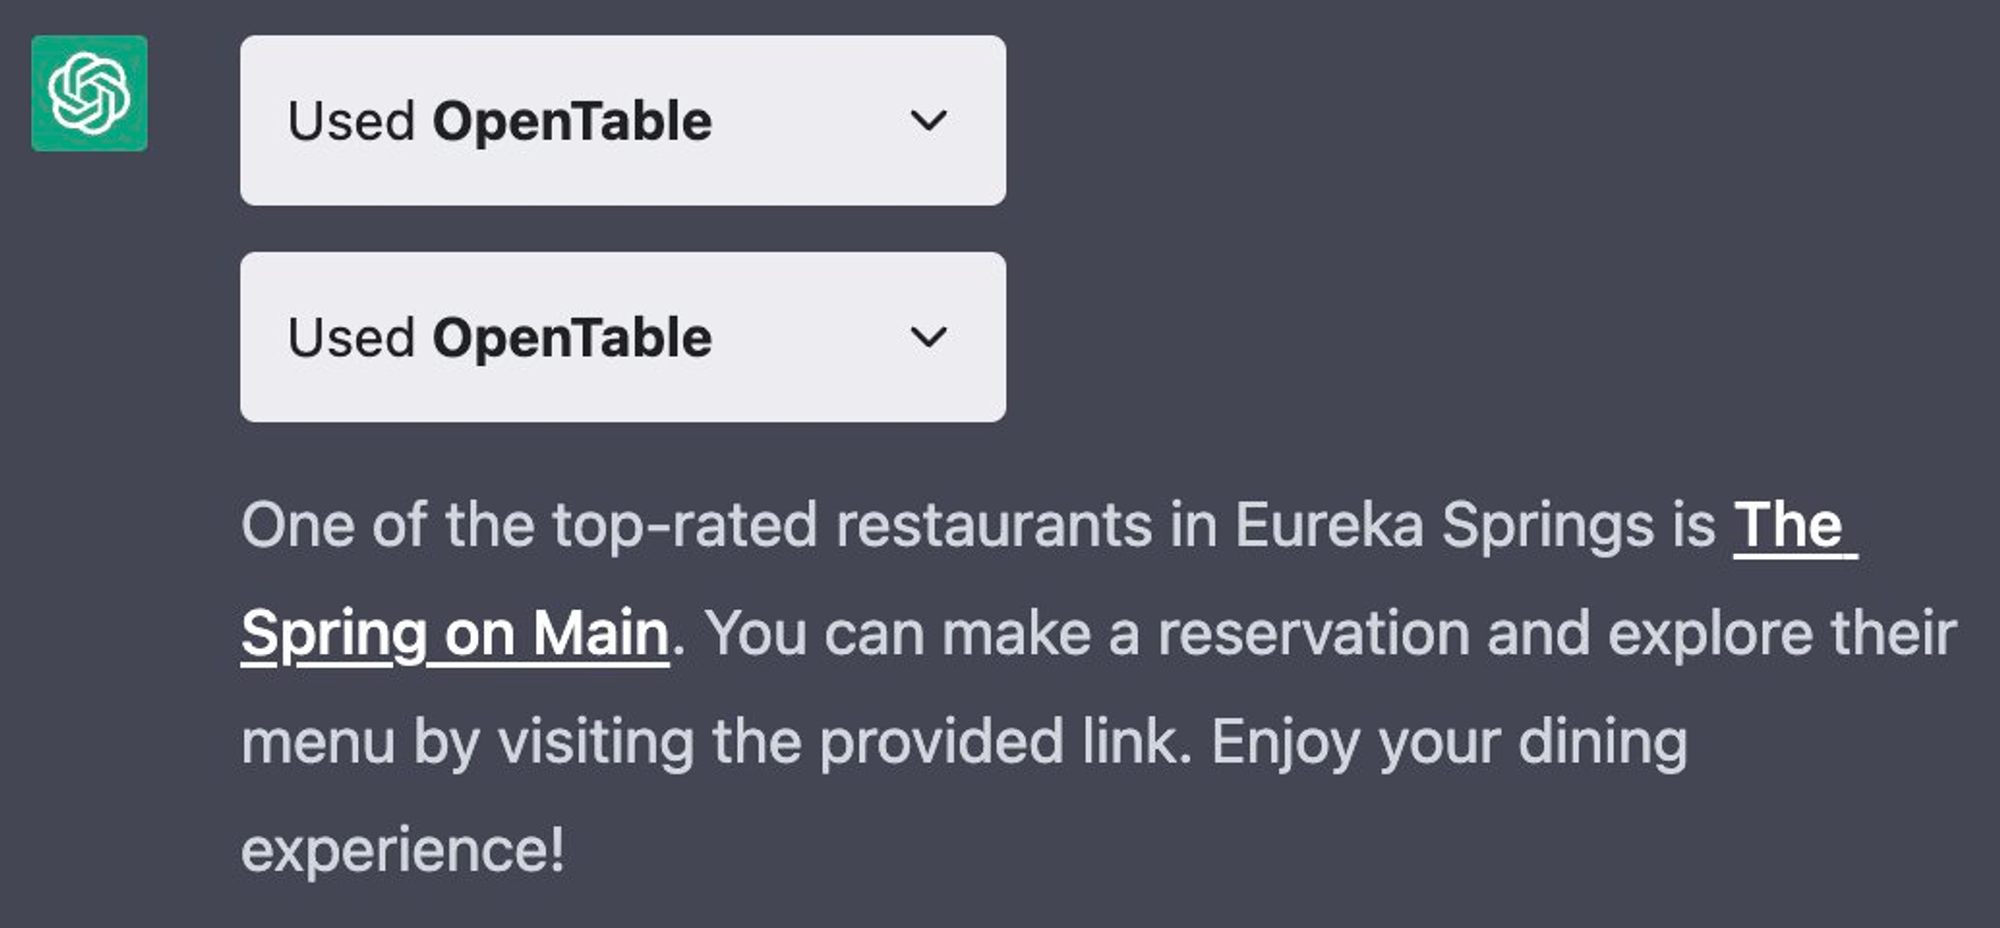The image size is (2000, 928).
Task: Click the Used OpenTable label in the bottom card
Action: coord(500,336)
